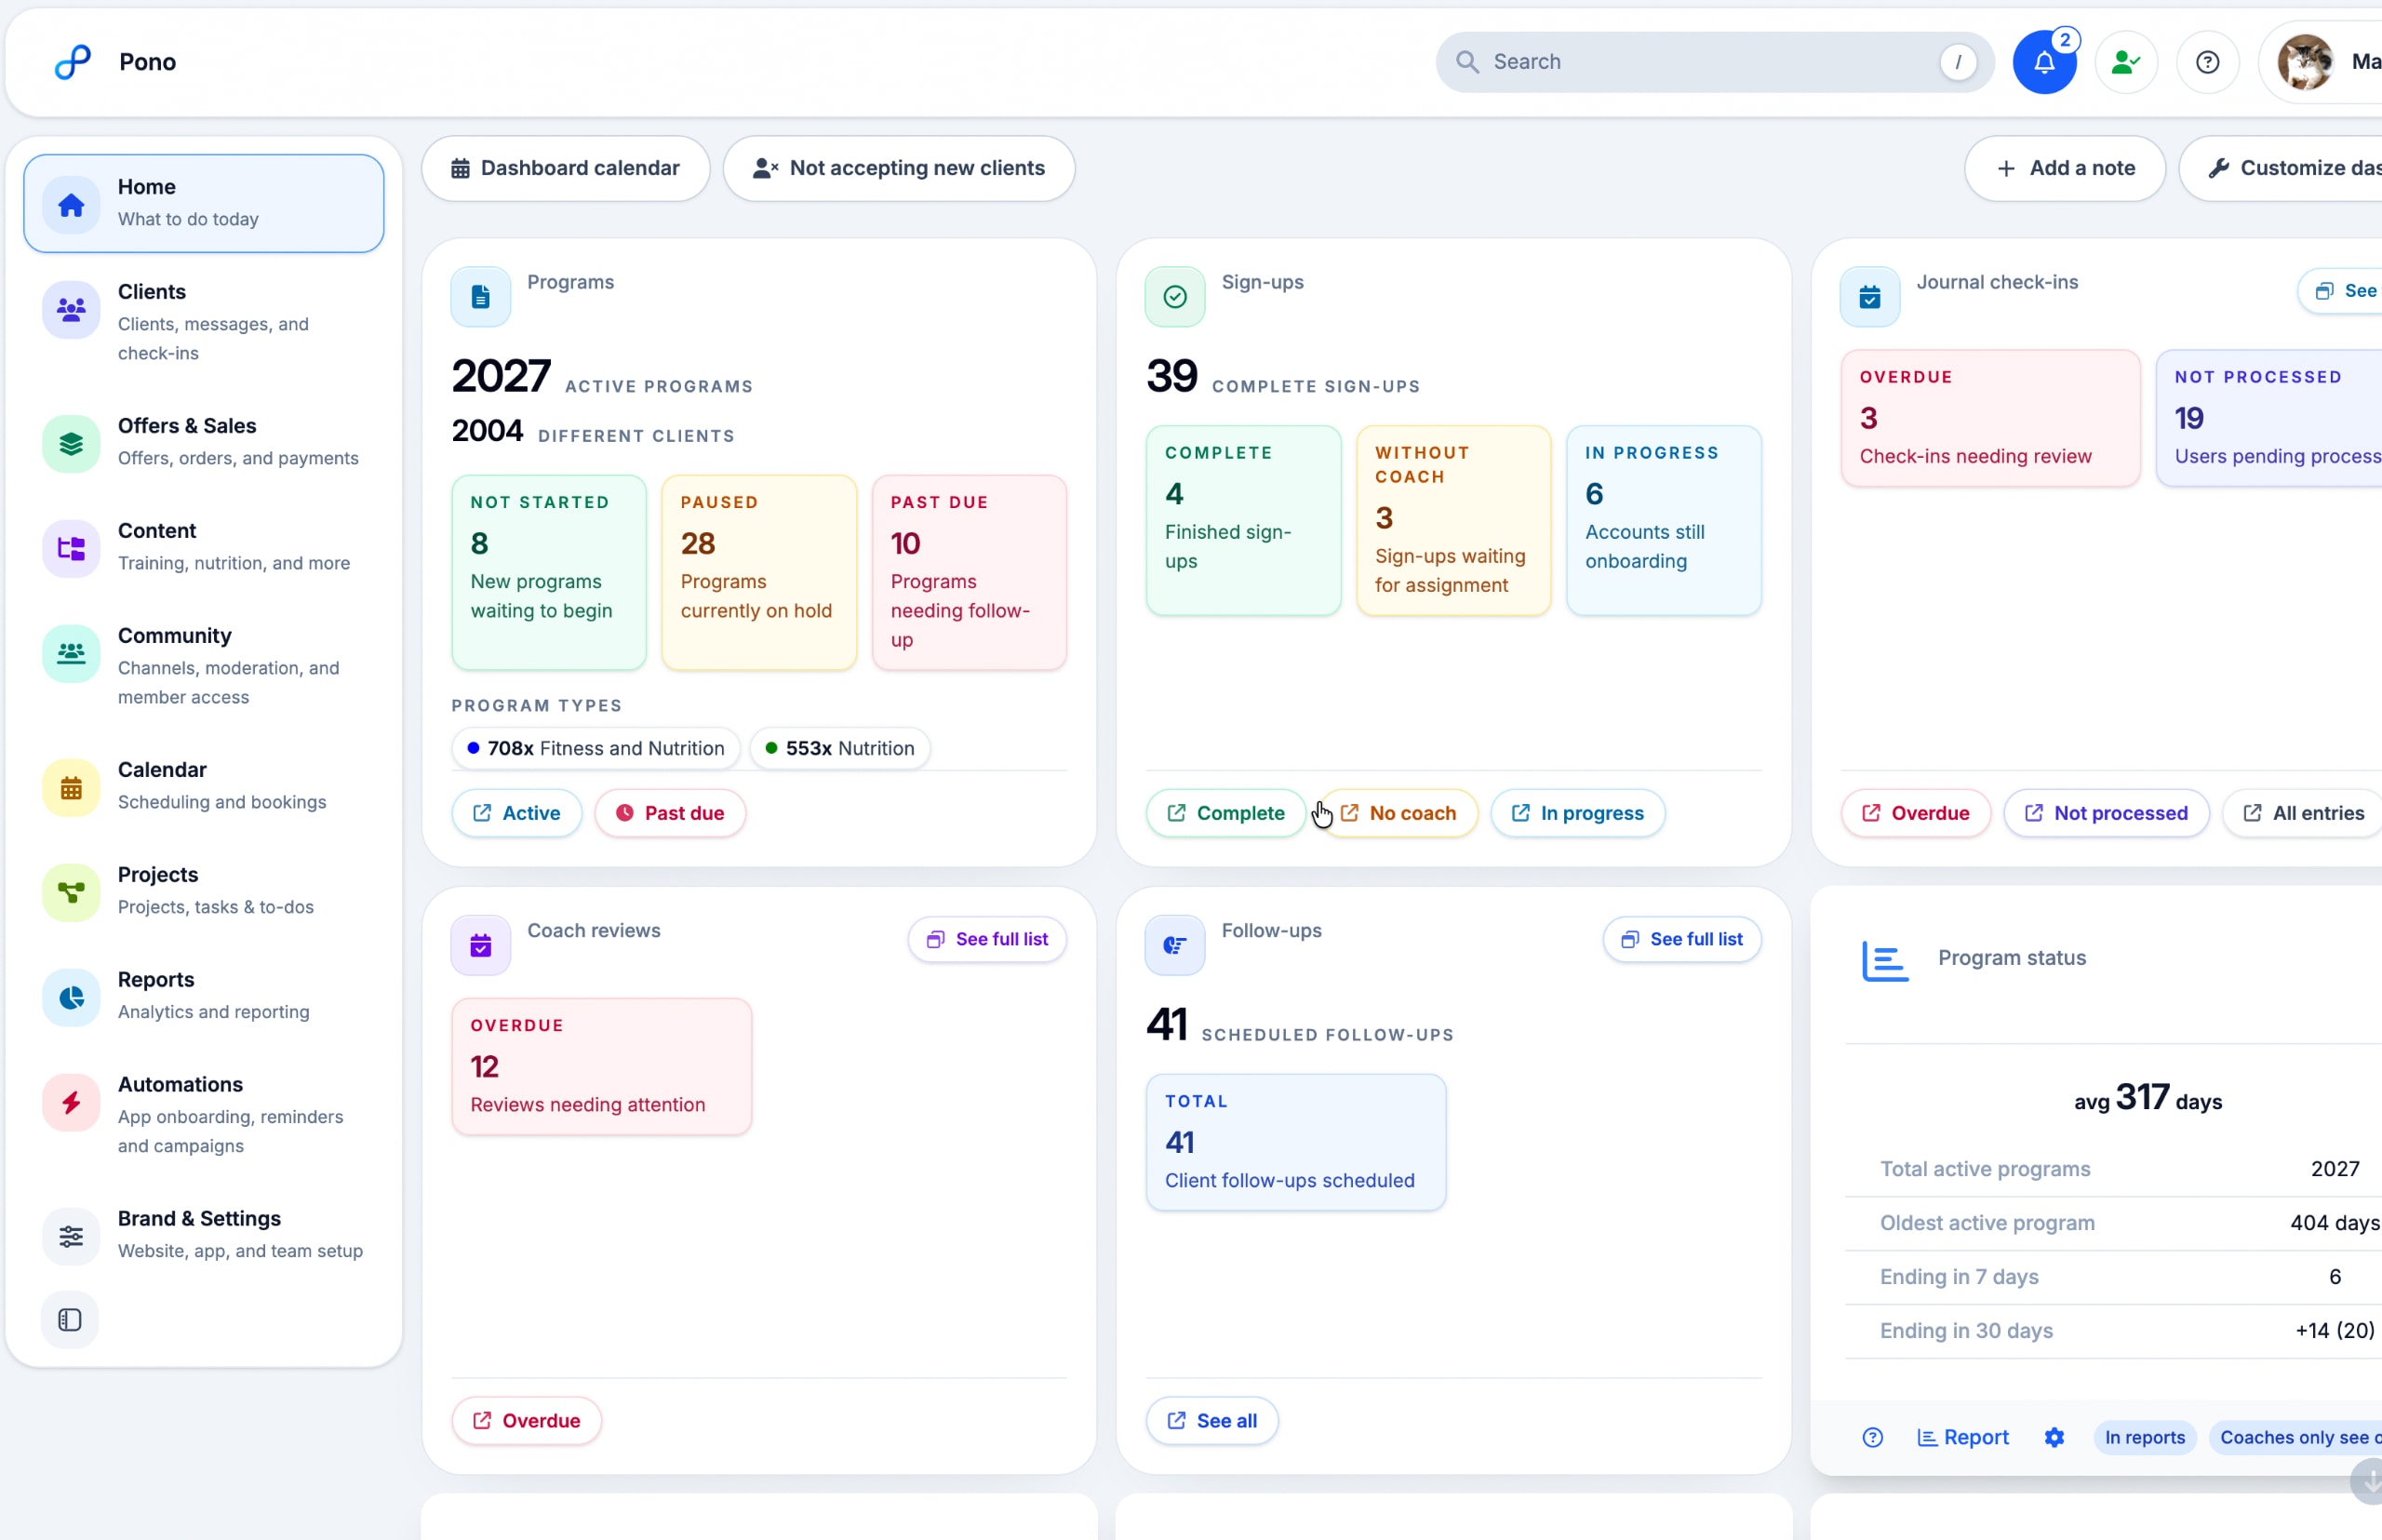Click the Program status help icon
Screen dimensions: 2382x1540
pyautogui.click(x=1872, y=1437)
